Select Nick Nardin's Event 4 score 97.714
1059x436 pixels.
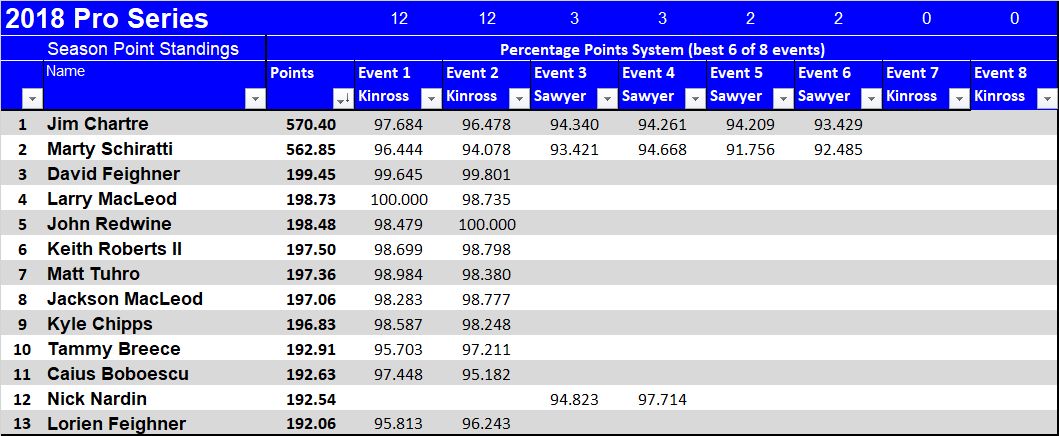tap(662, 399)
